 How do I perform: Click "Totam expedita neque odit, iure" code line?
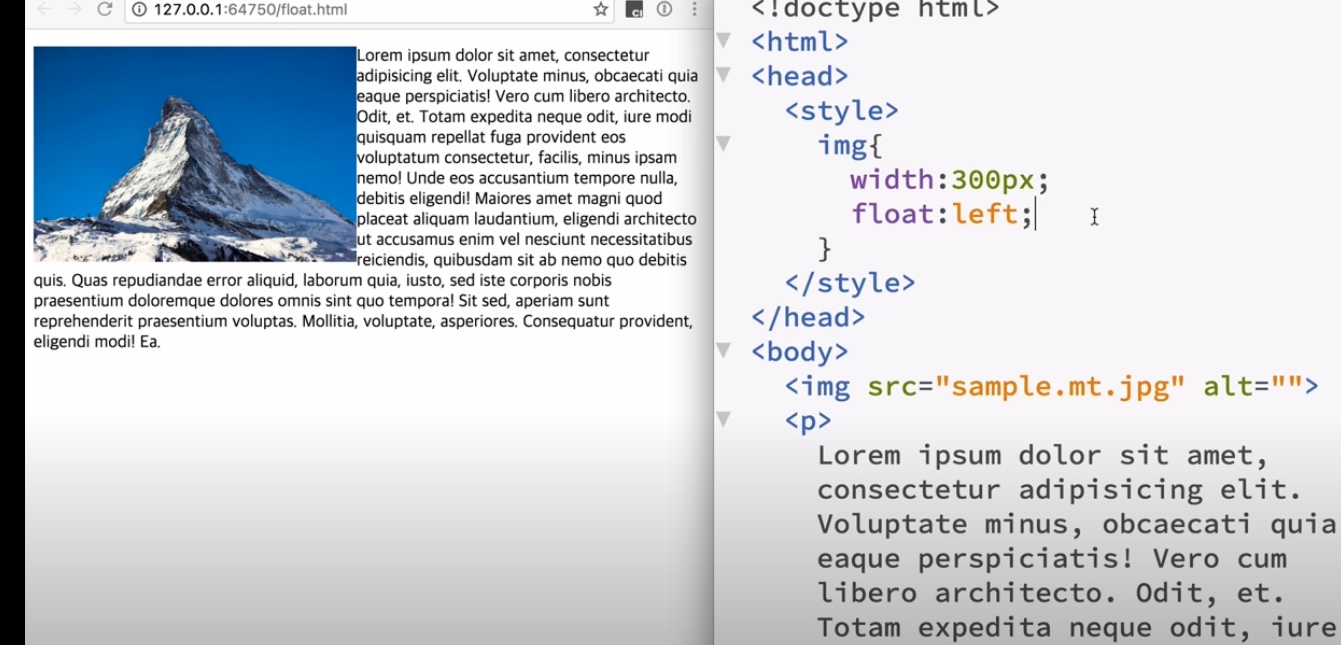point(1077,627)
